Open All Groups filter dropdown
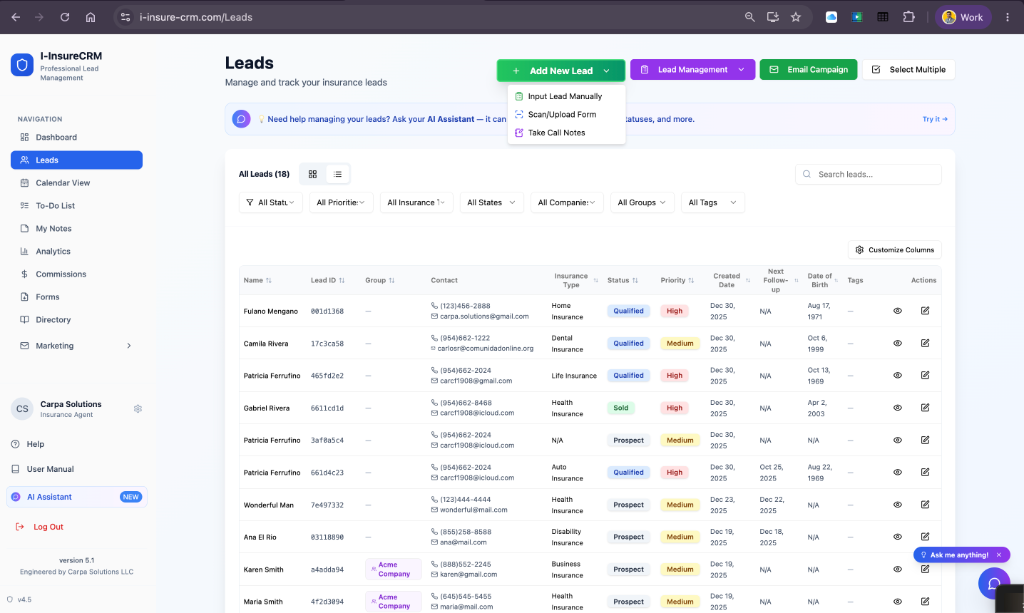 [641, 202]
